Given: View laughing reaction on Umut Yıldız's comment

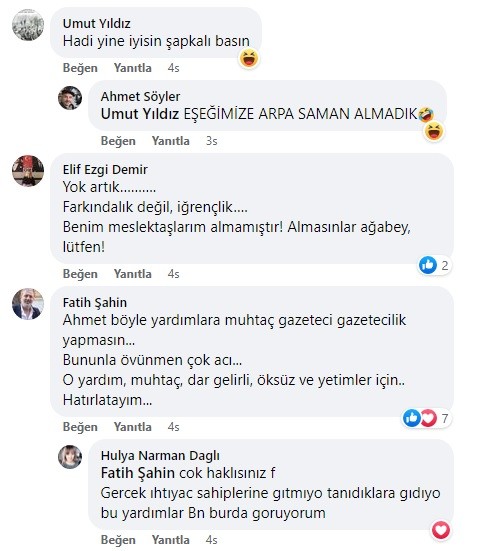Looking at the screenshot, I should click(x=249, y=58).
